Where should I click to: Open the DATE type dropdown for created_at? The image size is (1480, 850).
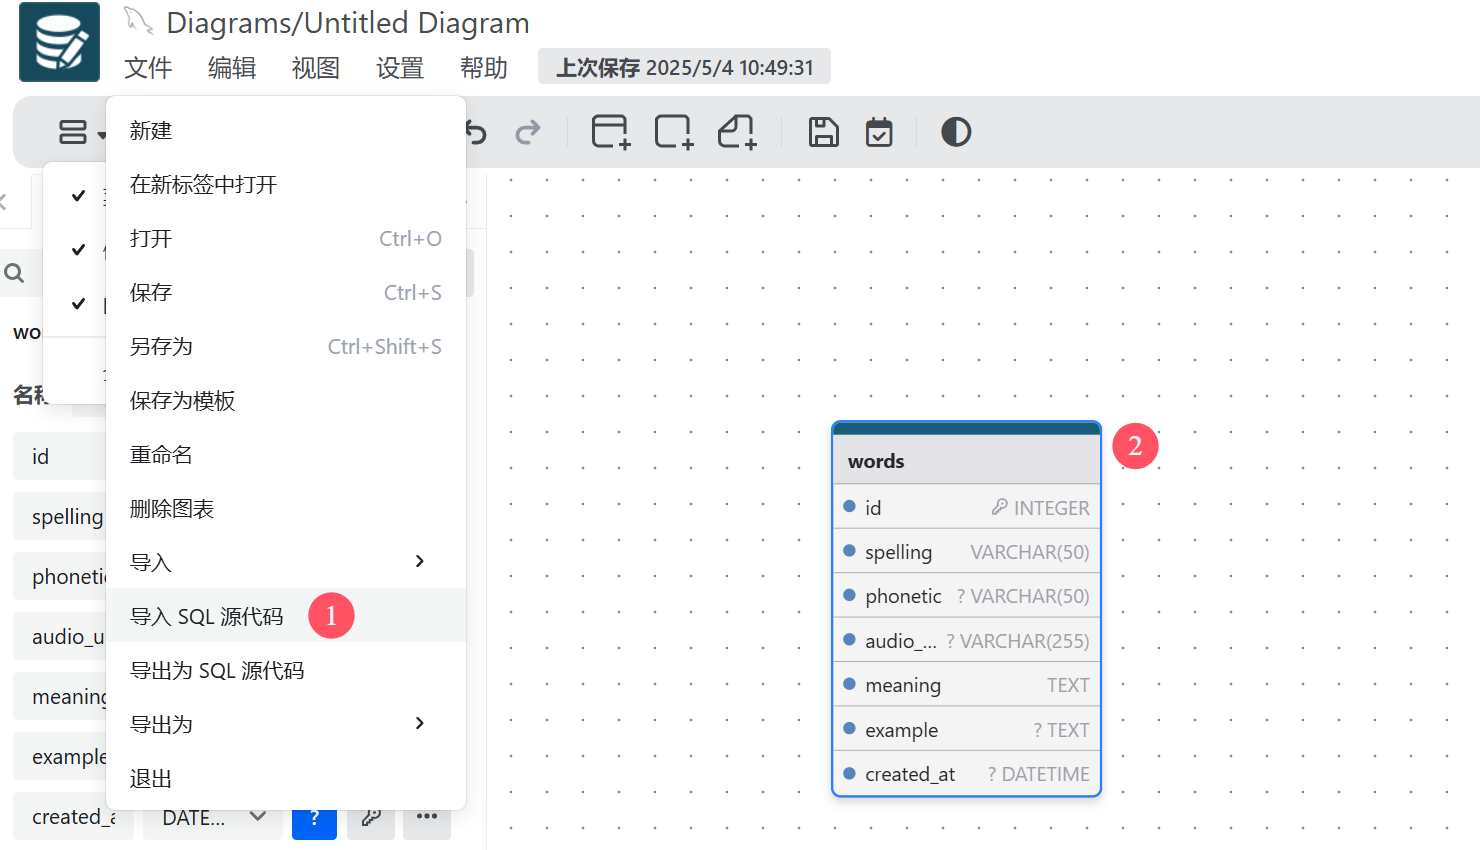213,817
